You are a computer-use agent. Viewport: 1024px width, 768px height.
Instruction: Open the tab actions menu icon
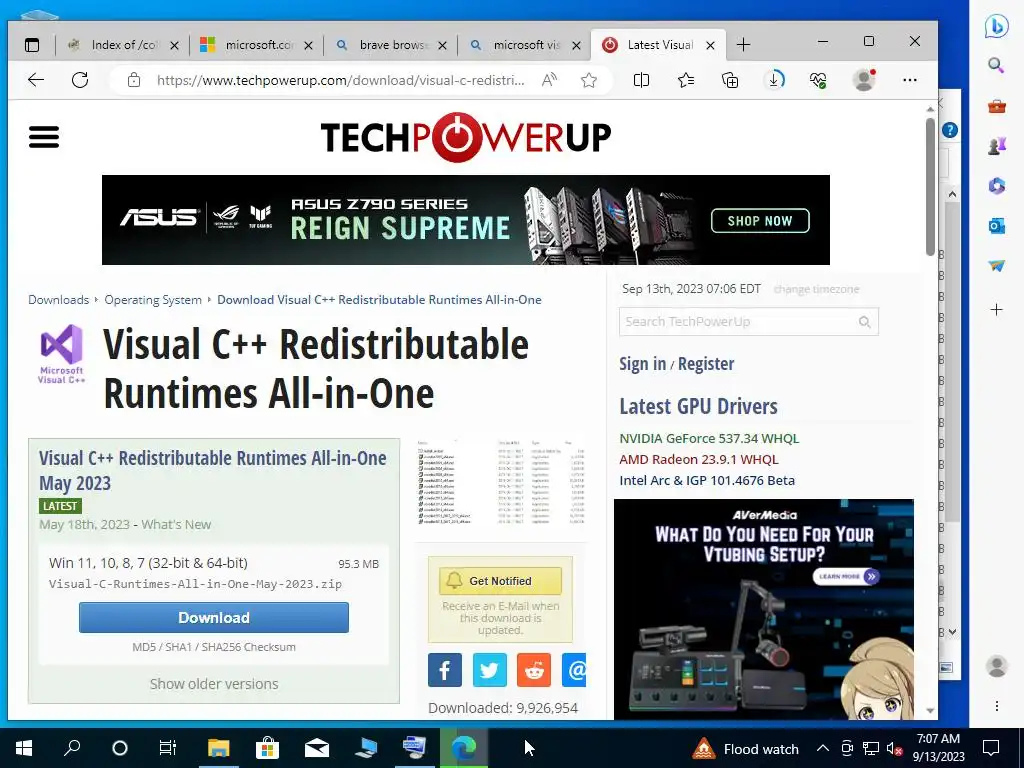31,45
